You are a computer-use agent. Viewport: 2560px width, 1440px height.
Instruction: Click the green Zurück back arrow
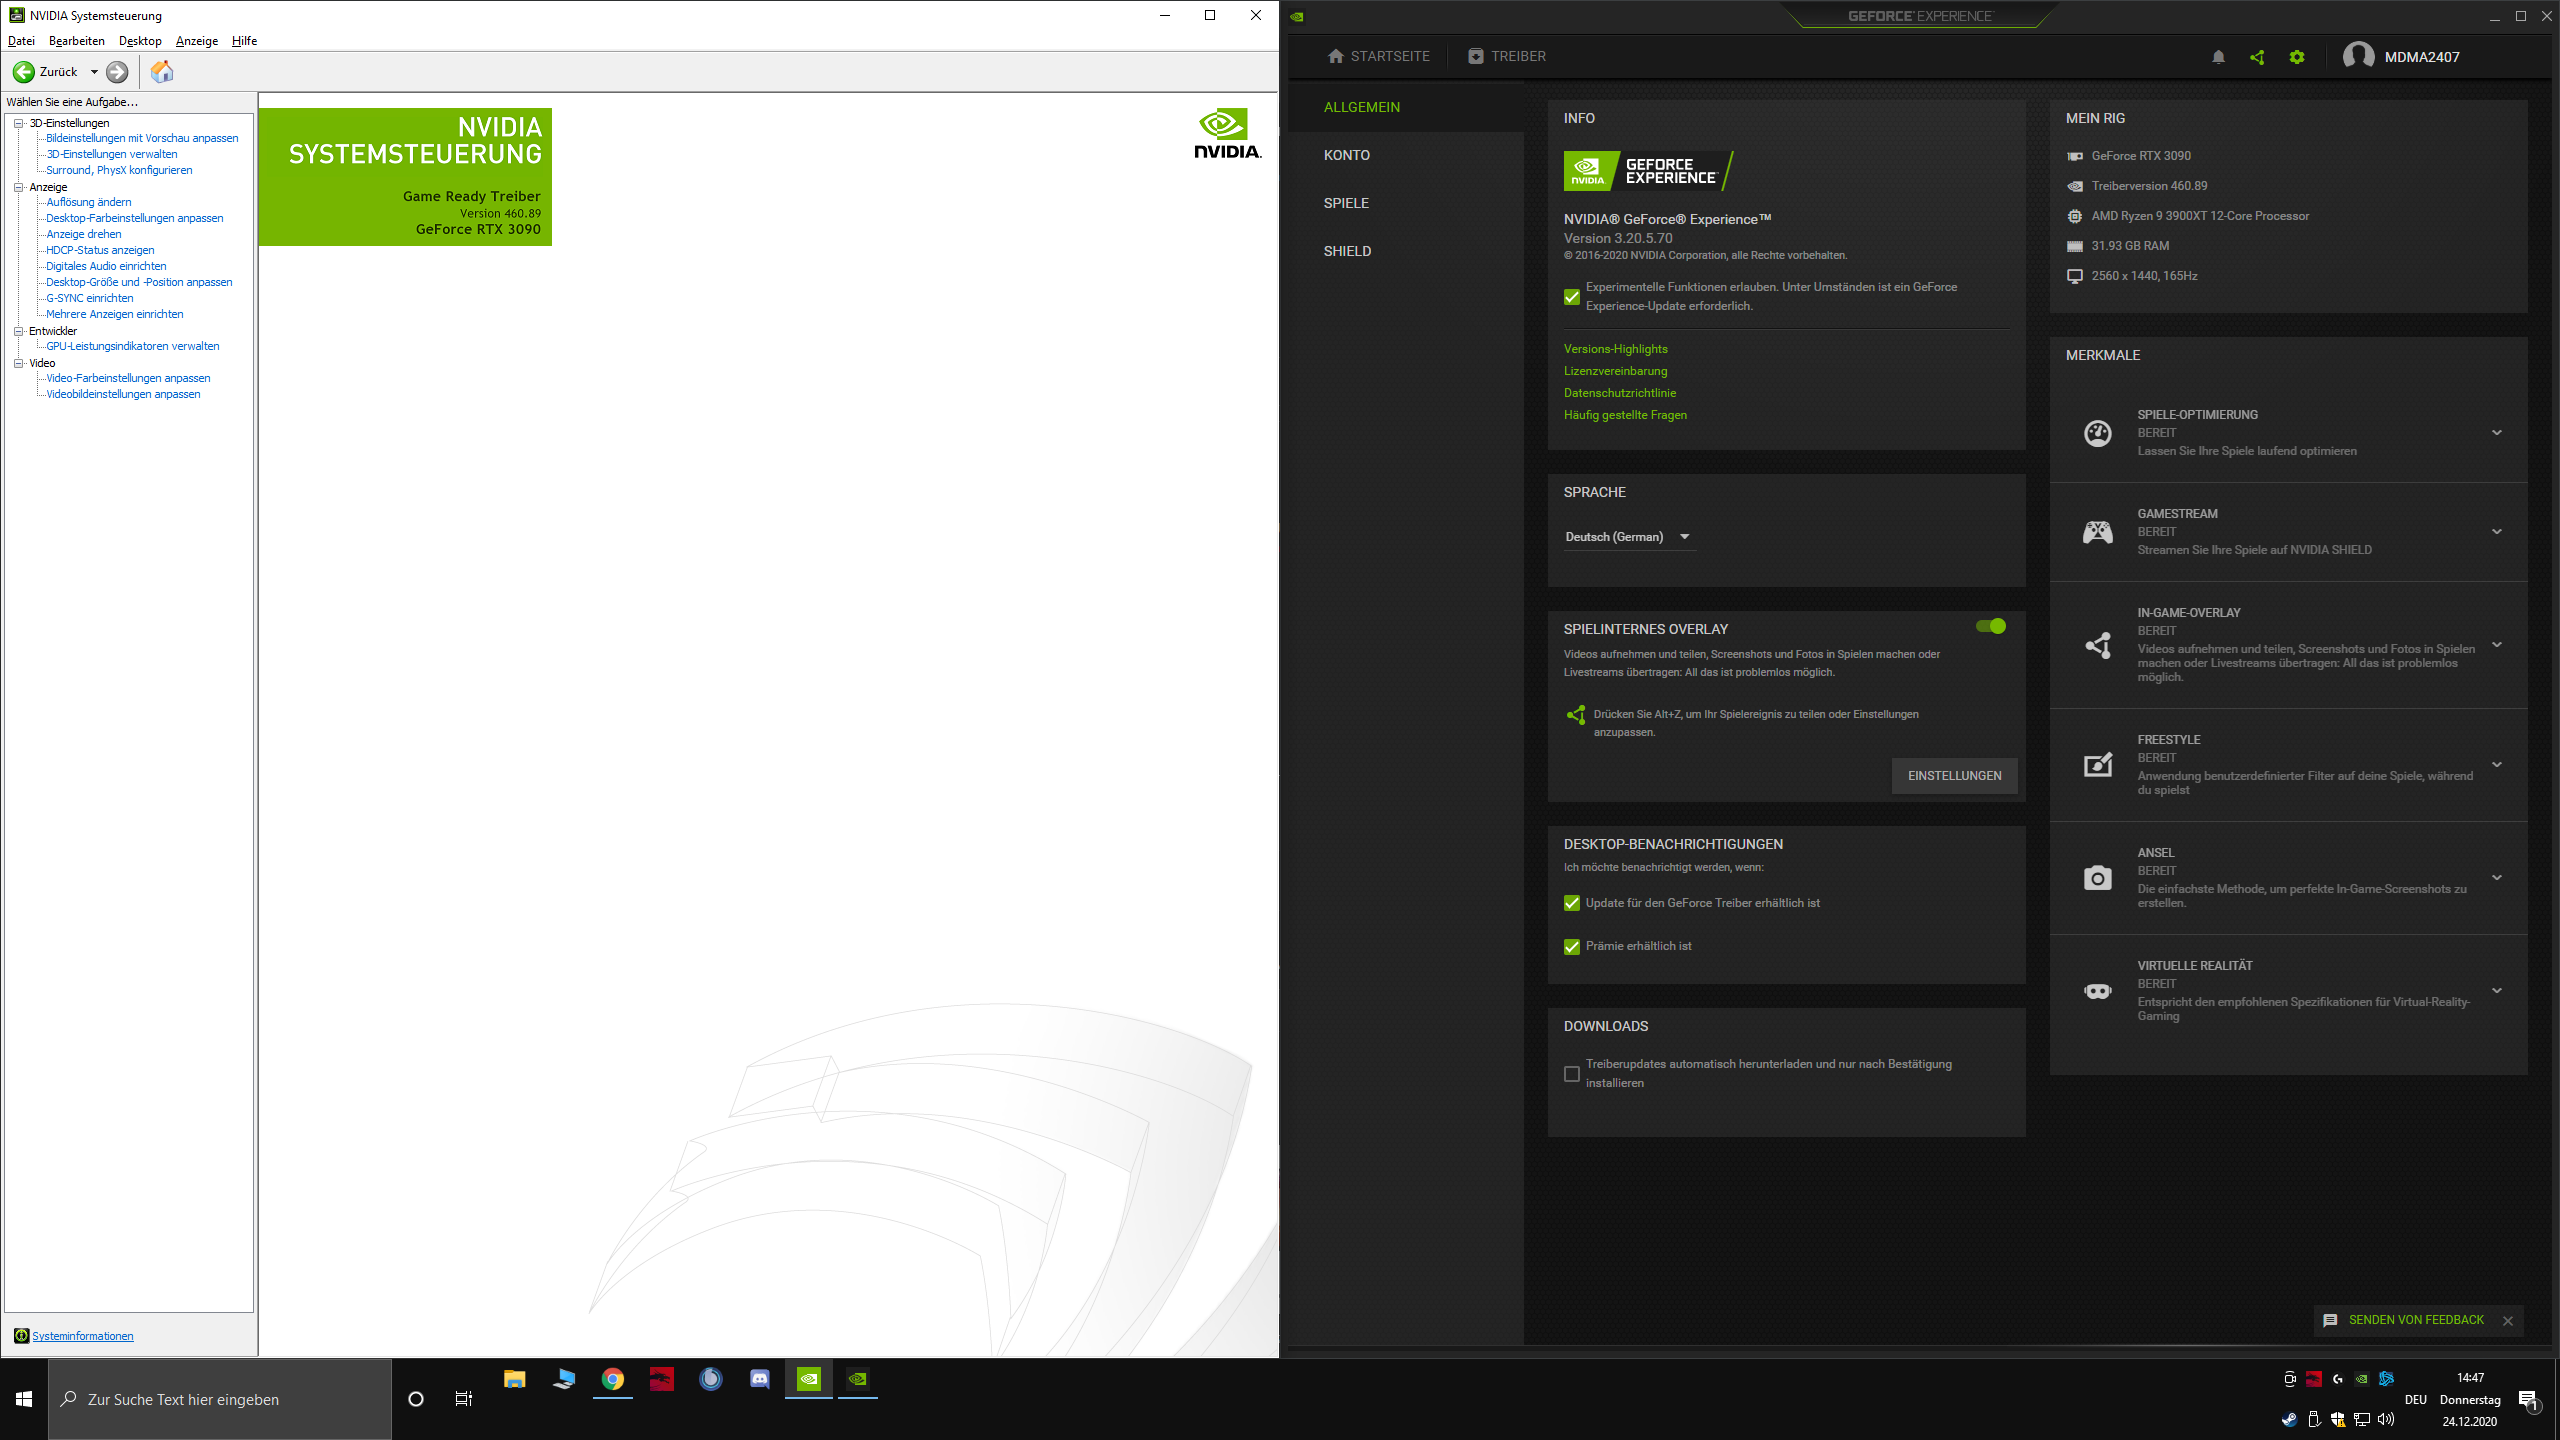(x=24, y=72)
